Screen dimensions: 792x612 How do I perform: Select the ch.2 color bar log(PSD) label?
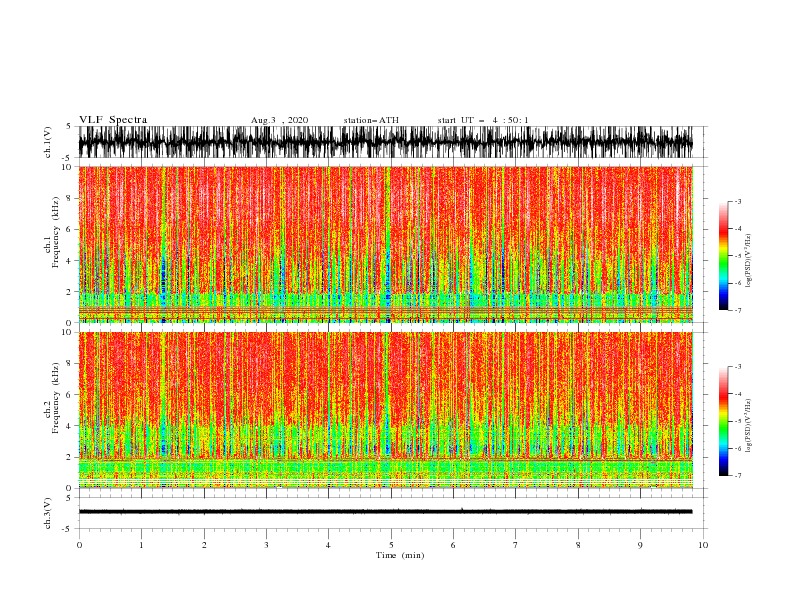click(x=749, y=426)
